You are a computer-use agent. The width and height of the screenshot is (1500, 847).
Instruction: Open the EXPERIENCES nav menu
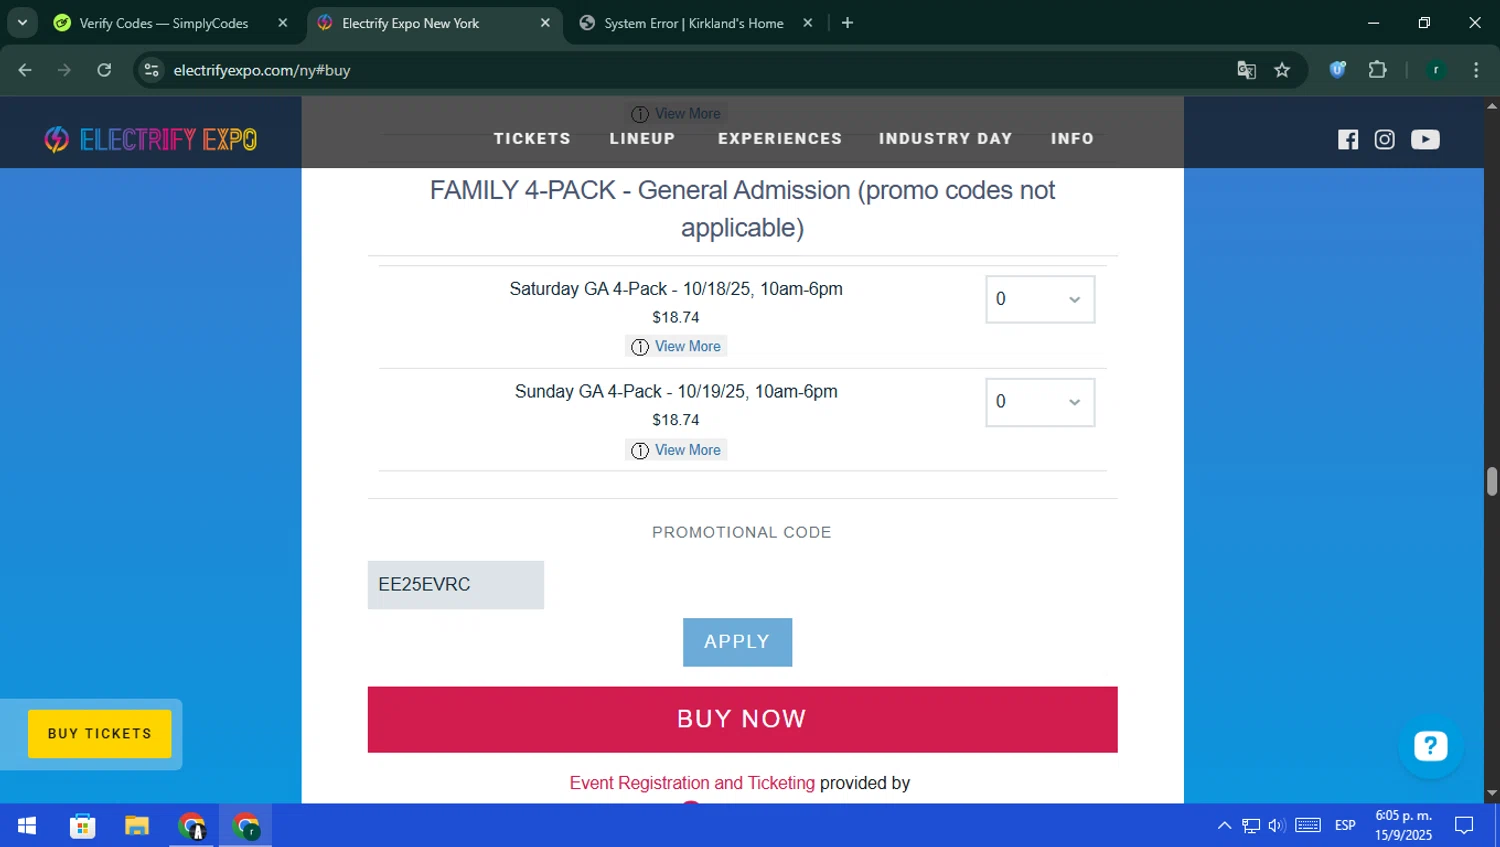[780, 139]
